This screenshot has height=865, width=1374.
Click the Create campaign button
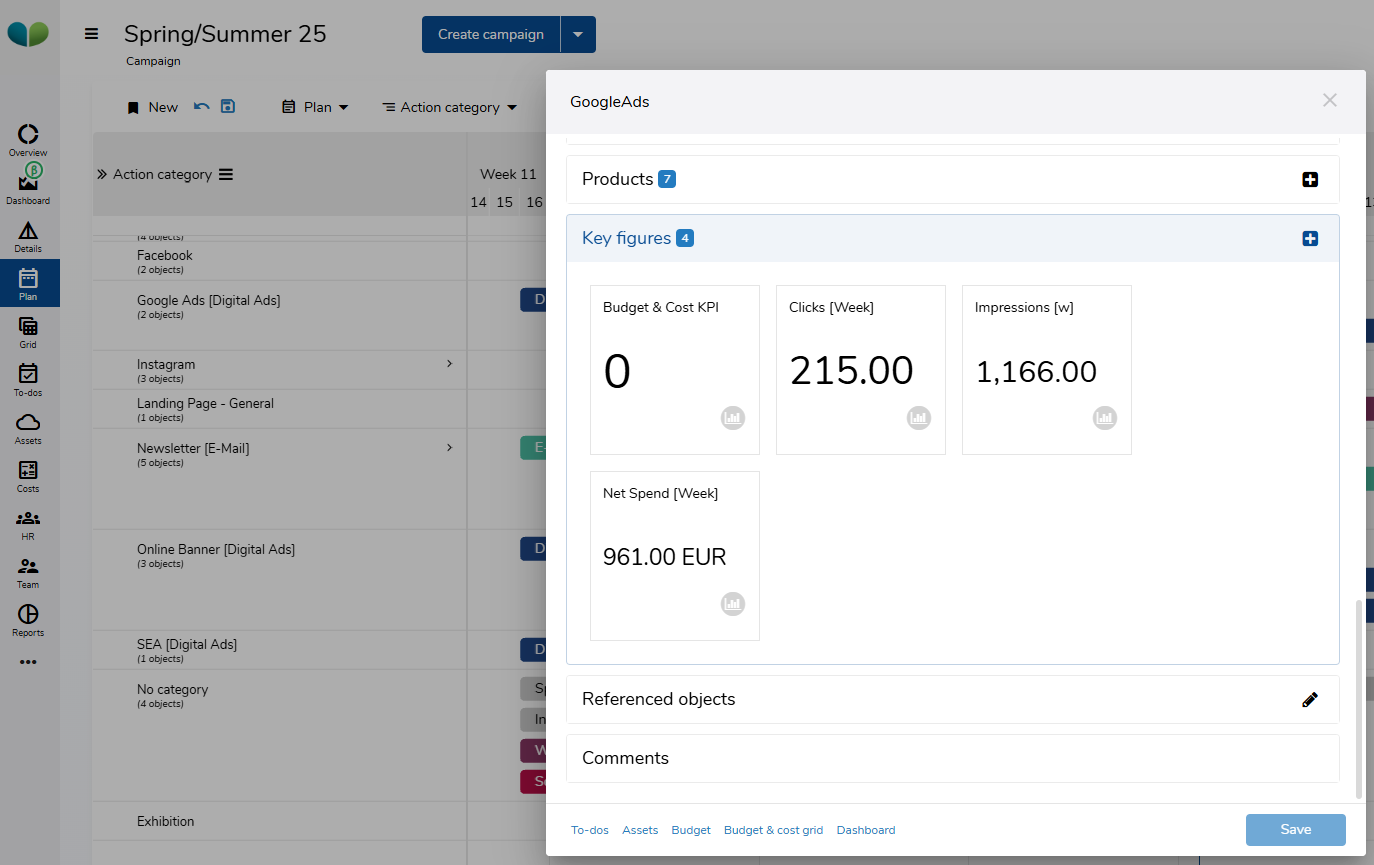pos(491,34)
